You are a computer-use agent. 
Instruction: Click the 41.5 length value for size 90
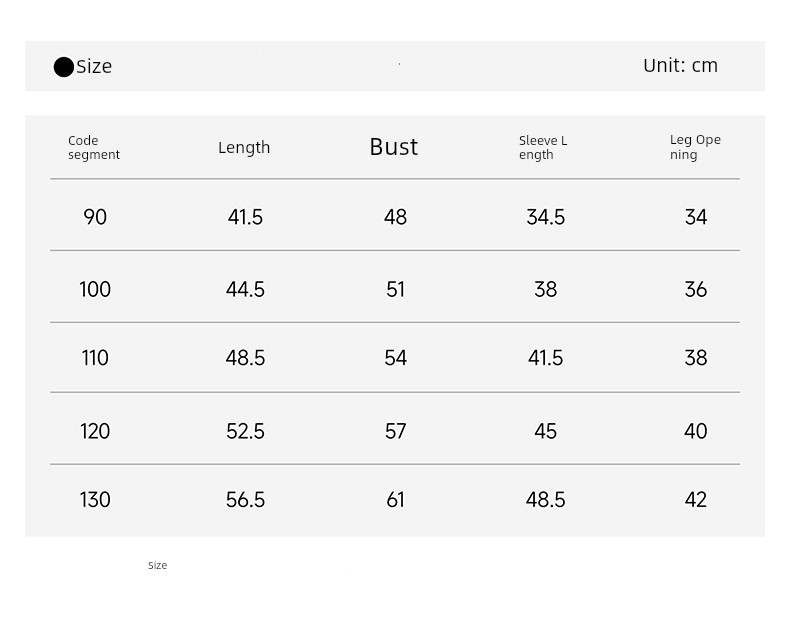tap(245, 217)
